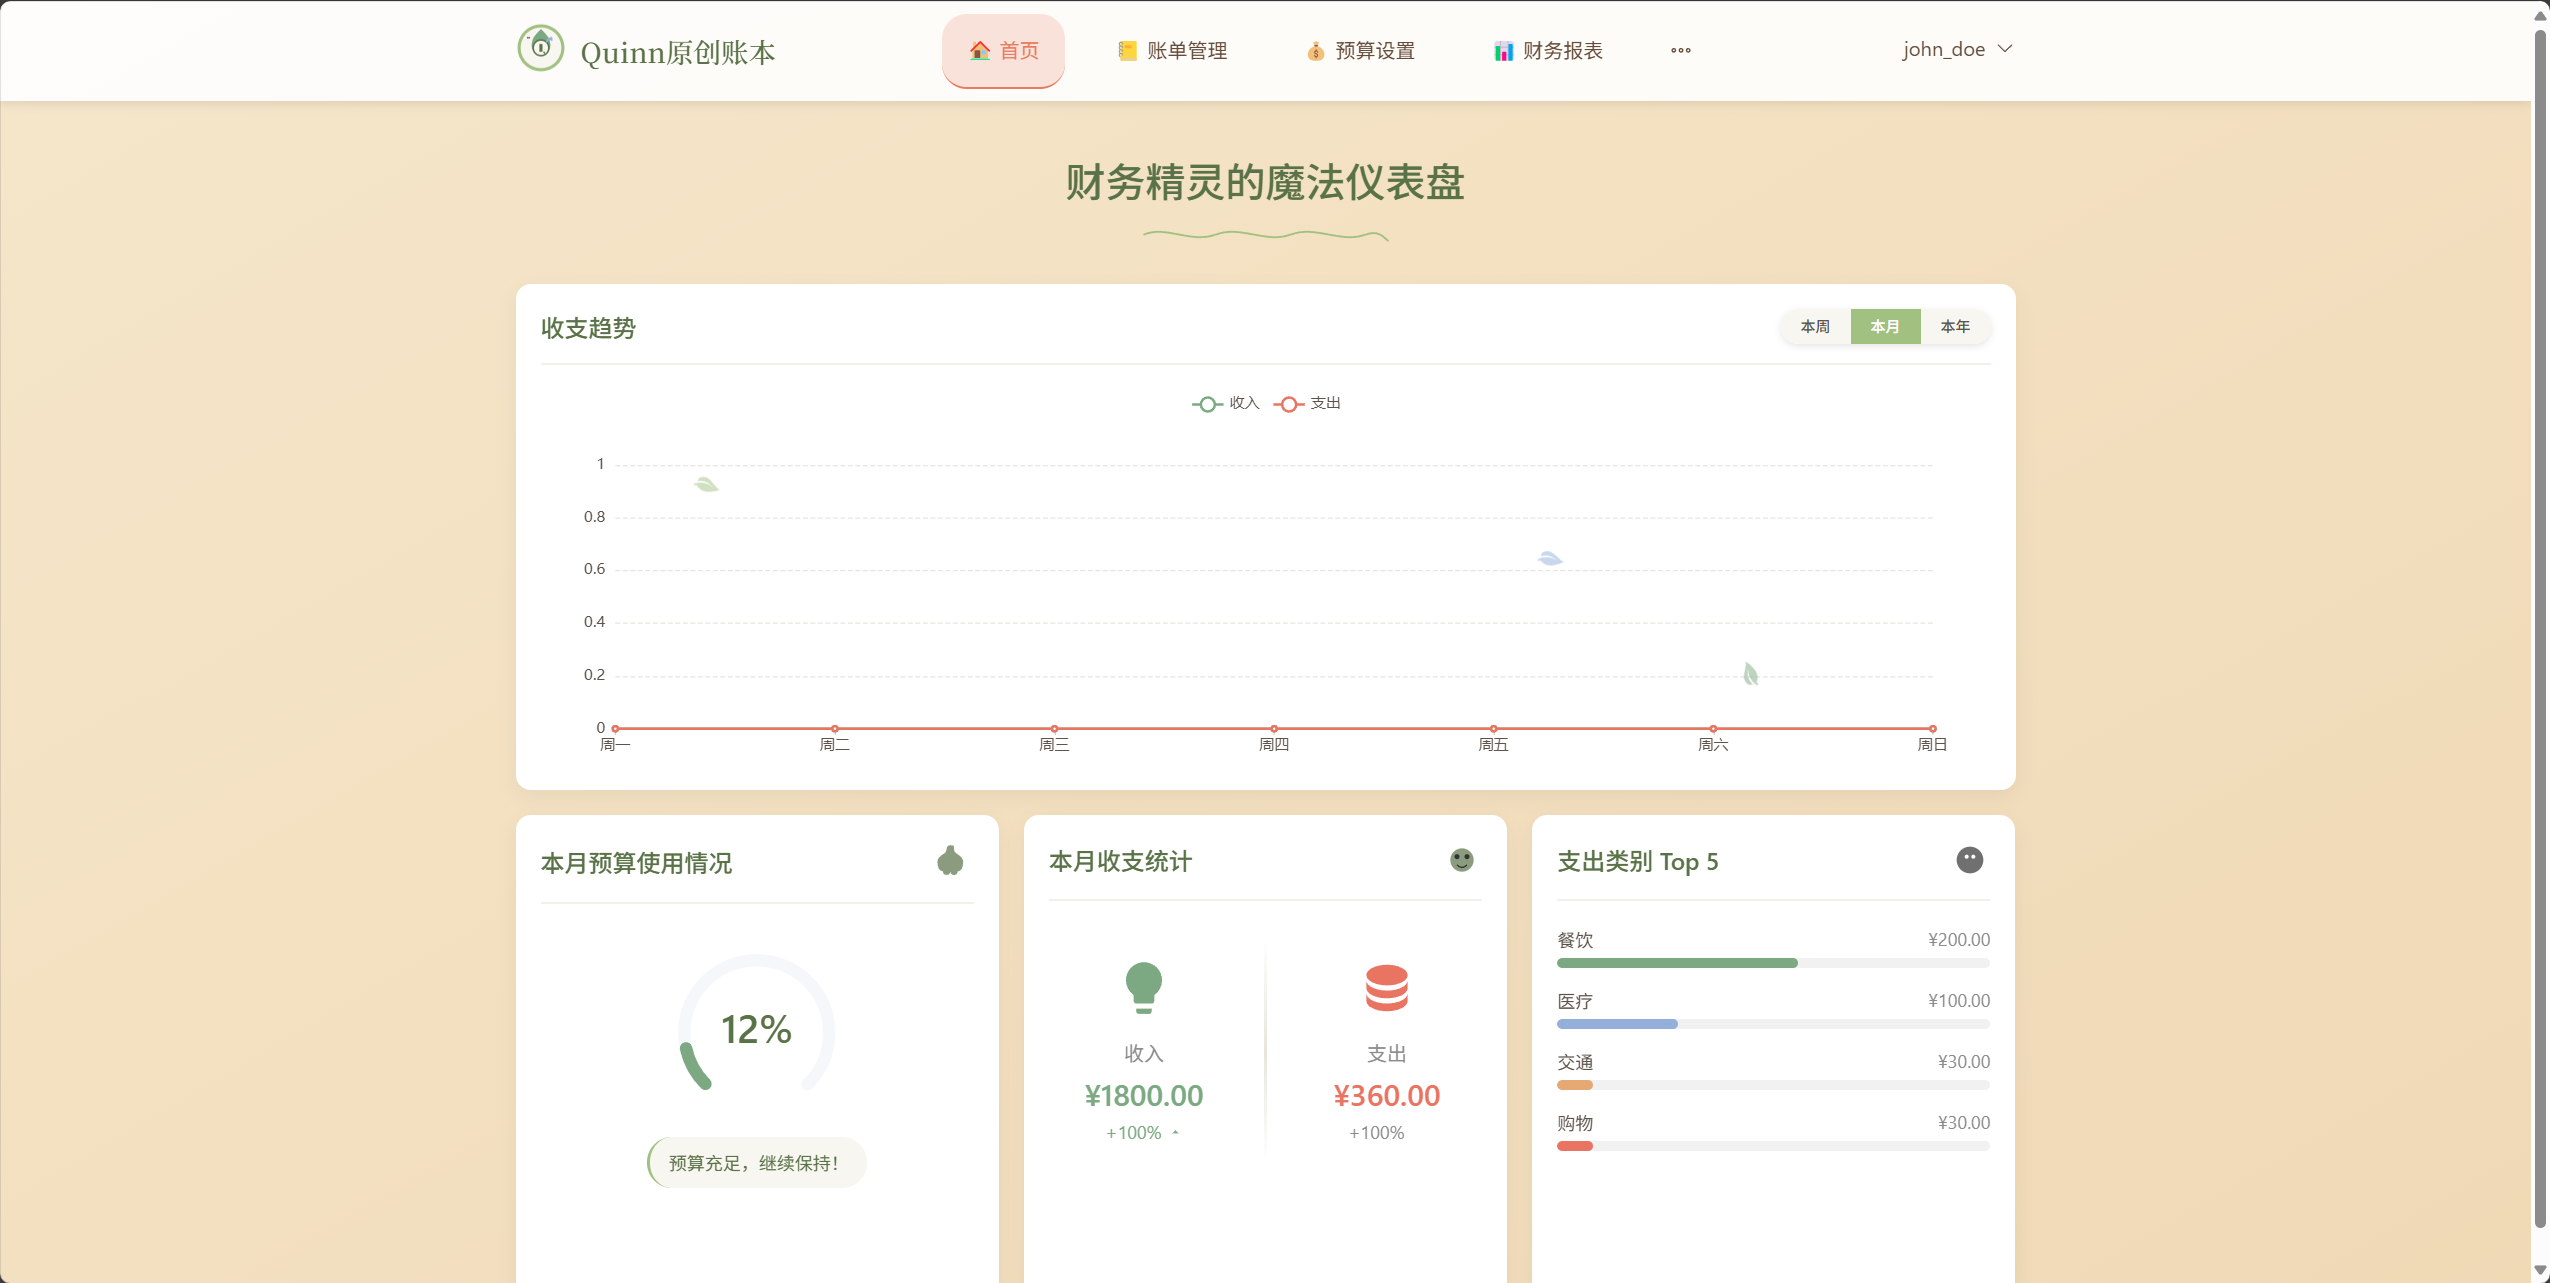Click the smiley icon on 本月收支统计 card
The width and height of the screenshot is (2550, 1283).
click(1461, 859)
